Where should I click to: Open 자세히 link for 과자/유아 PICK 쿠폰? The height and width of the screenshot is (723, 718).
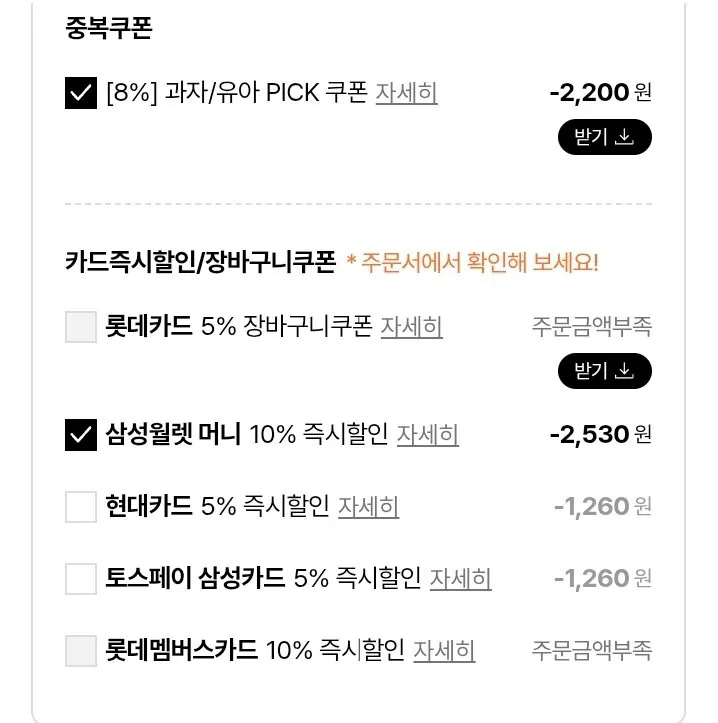[x=406, y=93]
